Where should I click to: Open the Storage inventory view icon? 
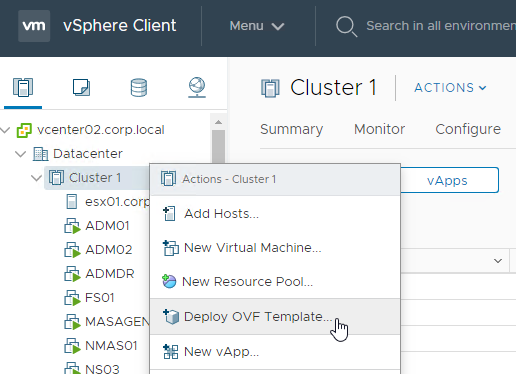[139, 88]
